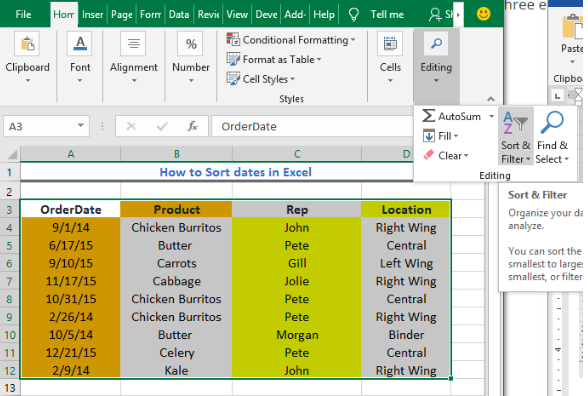Click the Tell me lightbulb icon
This screenshot has width=588, height=396.
(x=354, y=15)
